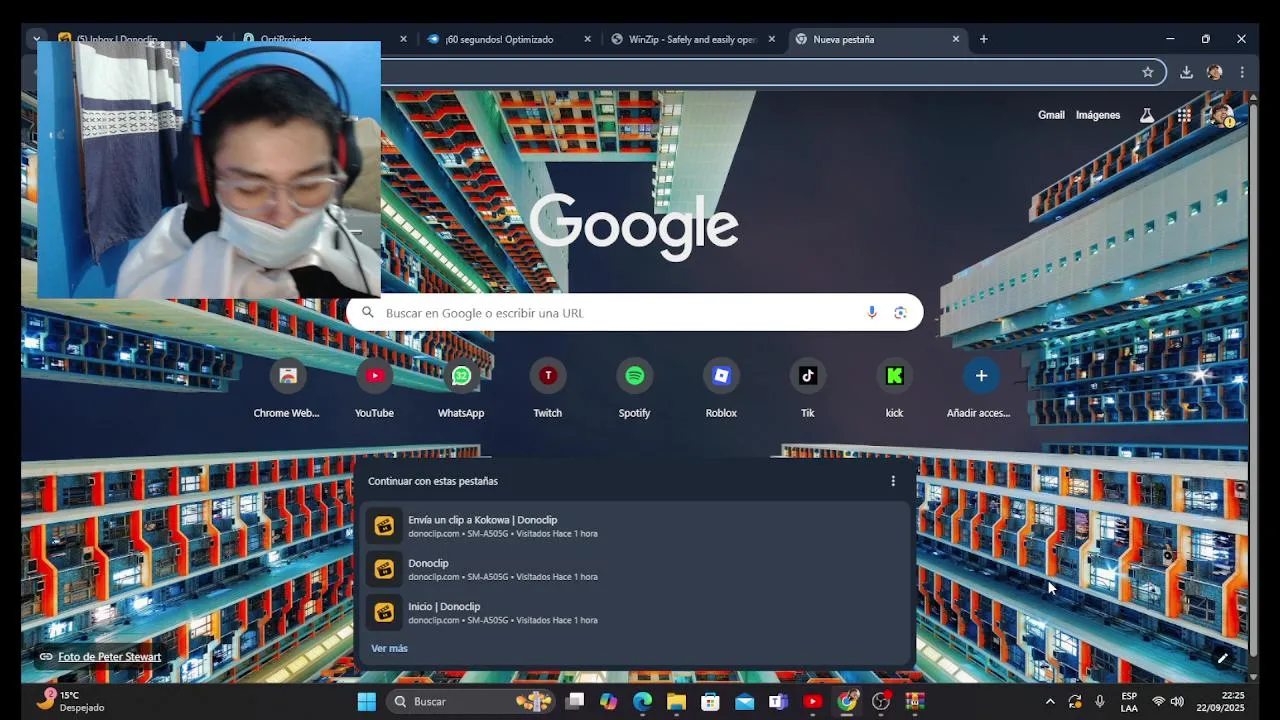Open the Google apps grid
Screen dimensions: 1280x720
tap(1184, 115)
